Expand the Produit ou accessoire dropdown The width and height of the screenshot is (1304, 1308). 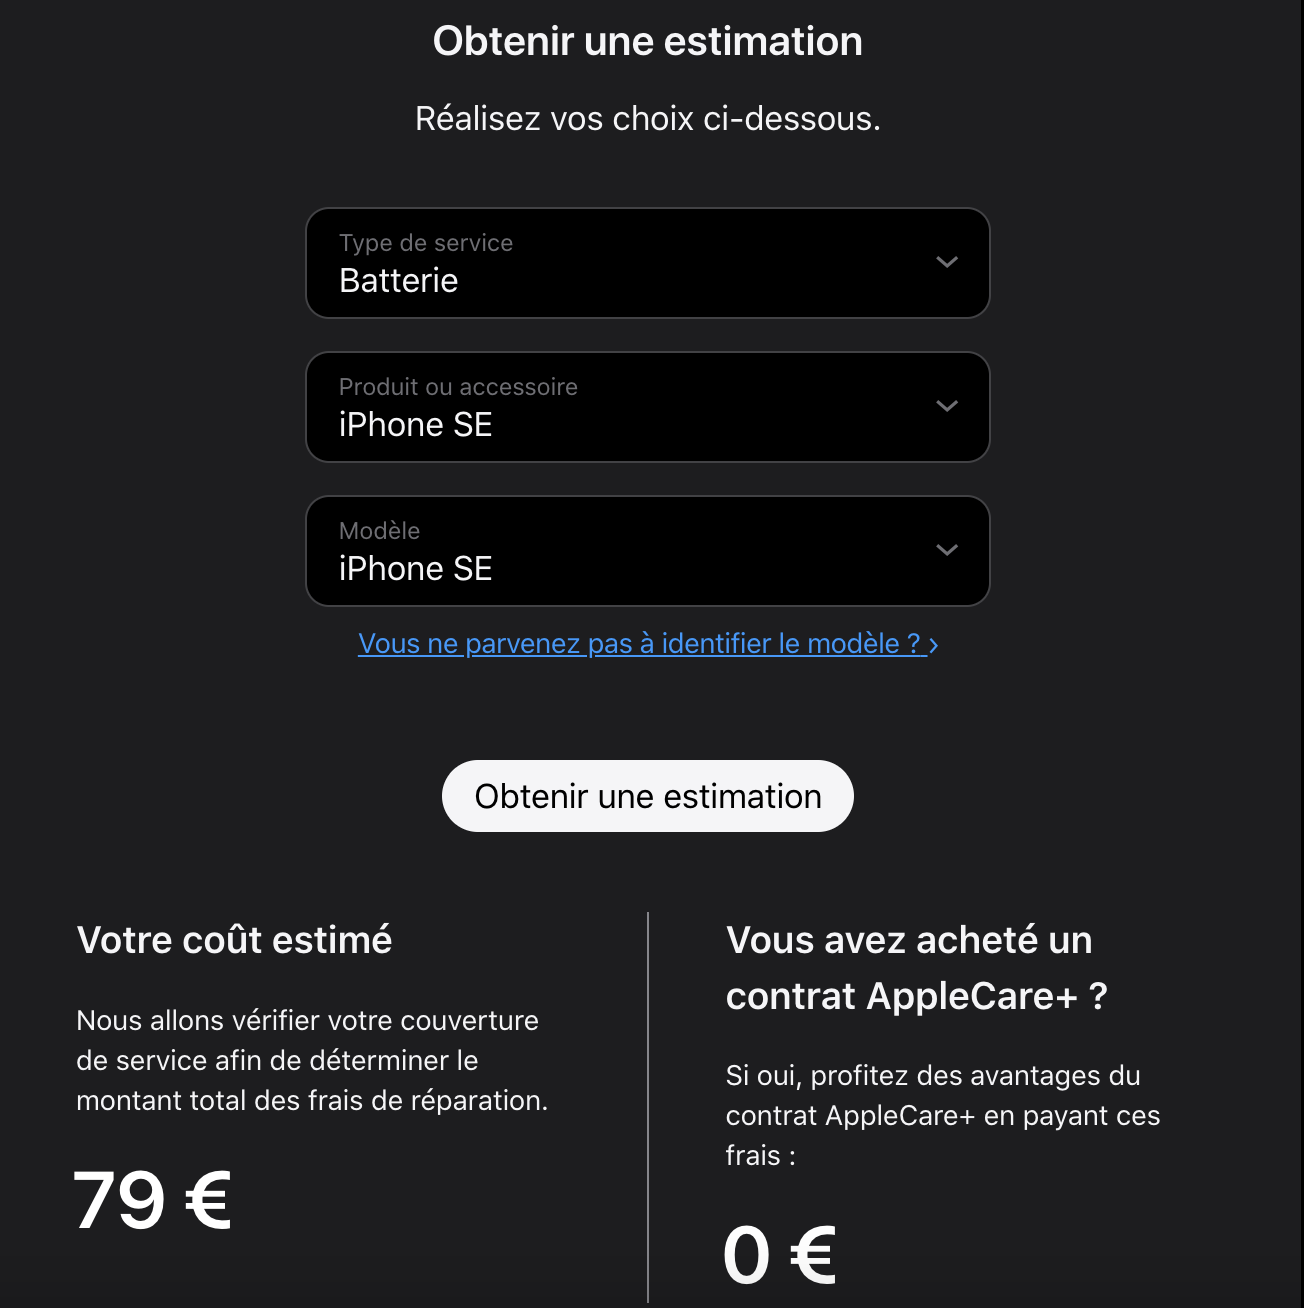(x=647, y=407)
